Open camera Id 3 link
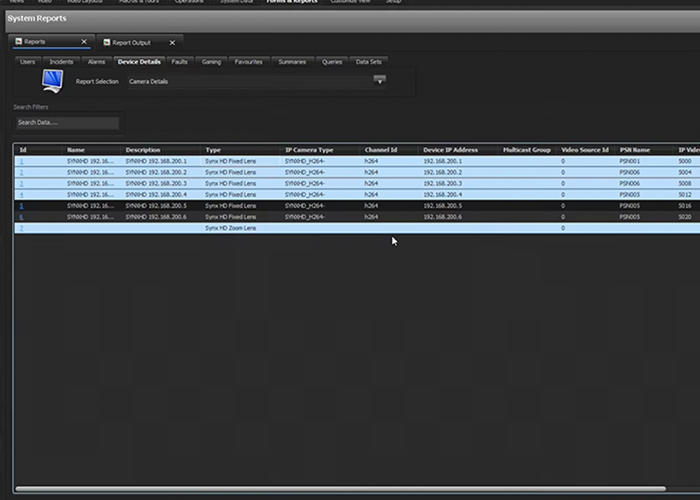700x500 pixels. pos(21,183)
